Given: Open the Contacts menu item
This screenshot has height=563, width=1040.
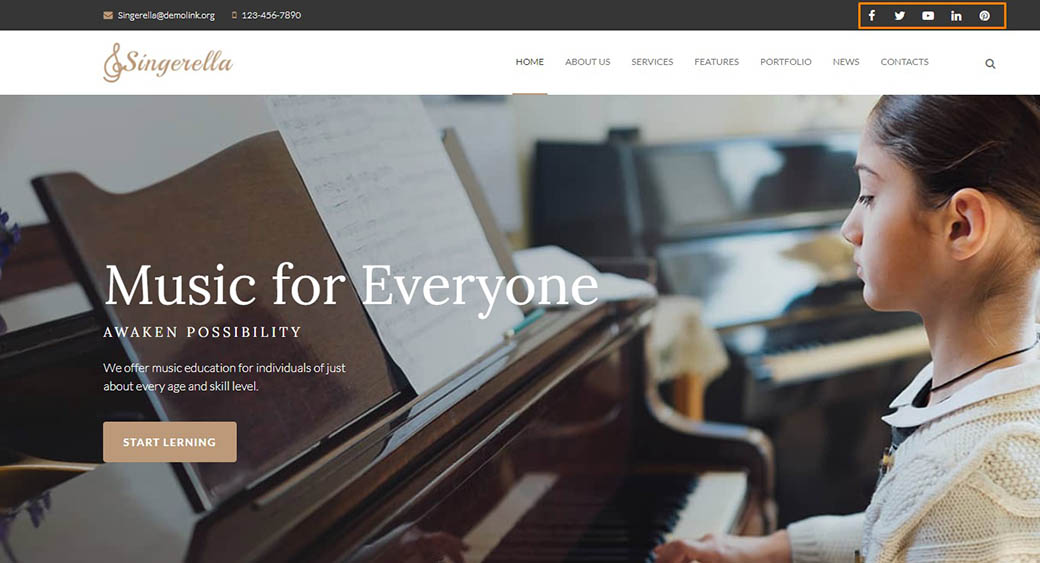Looking at the screenshot, I should click(904, 62).
